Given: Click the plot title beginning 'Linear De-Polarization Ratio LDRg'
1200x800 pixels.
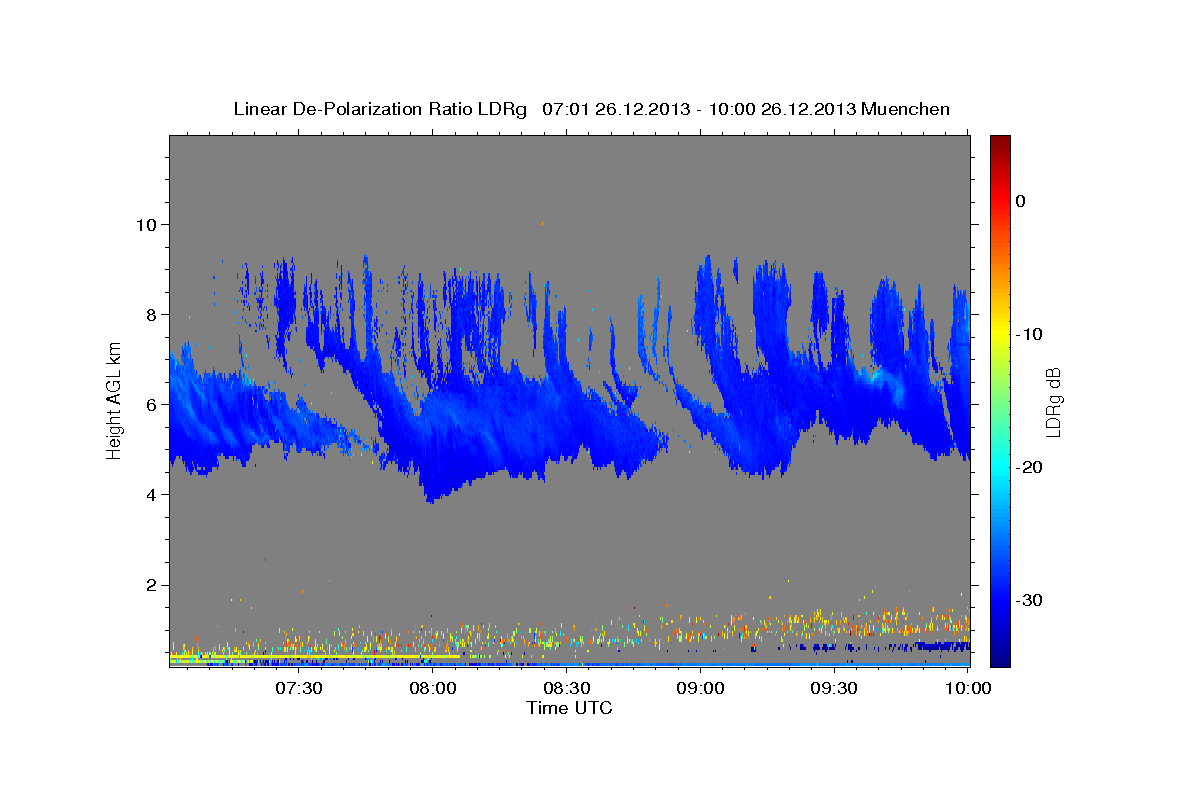Looking at the screenshot, I should coord(591,109).
